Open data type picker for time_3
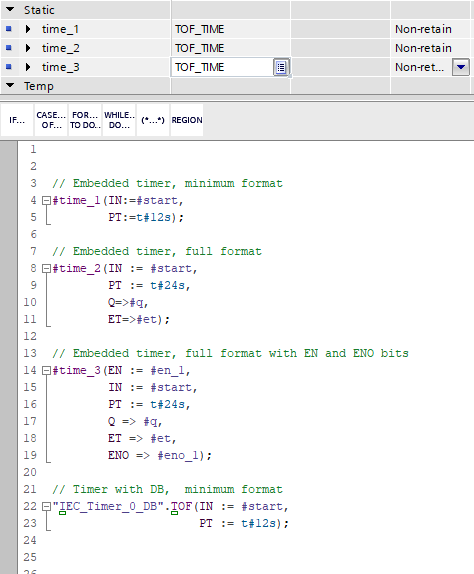 pyautogui.click(x=281, y=67)
